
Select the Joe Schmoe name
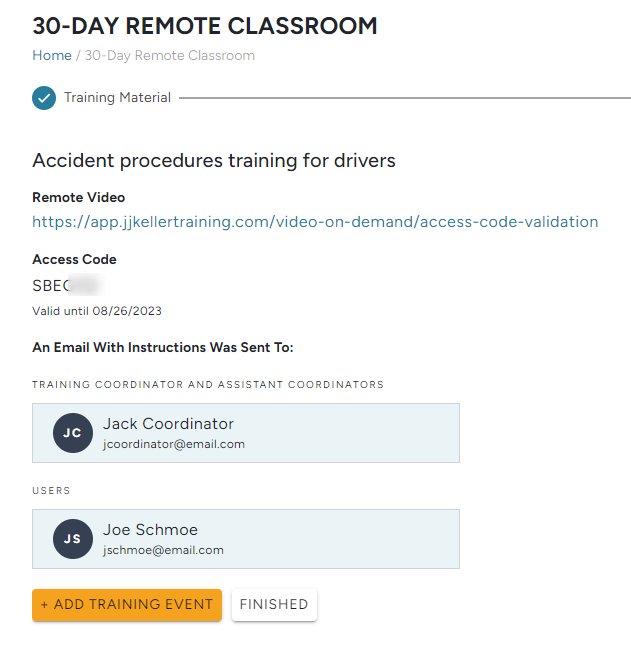(x=152, y=530)
